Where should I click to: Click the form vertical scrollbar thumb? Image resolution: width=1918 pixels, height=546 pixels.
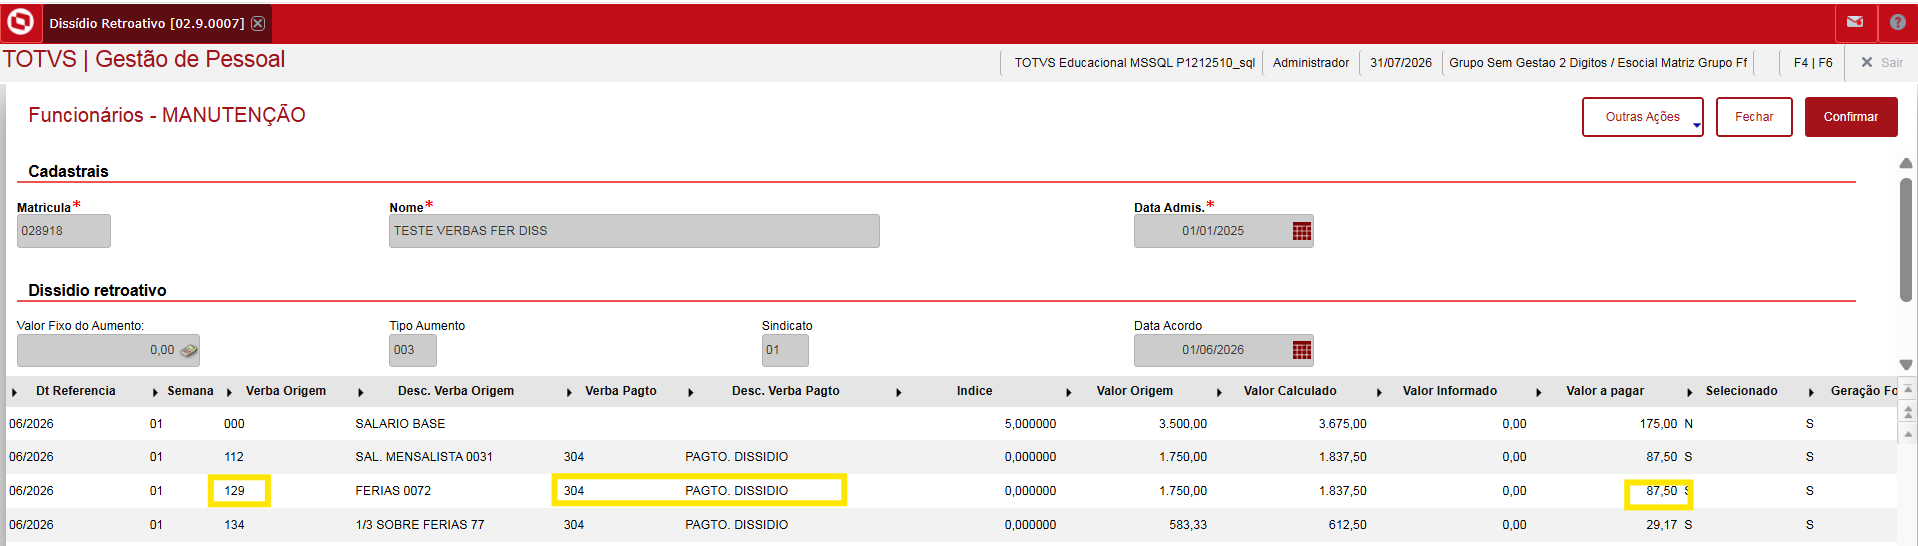tap(1905, 239)
